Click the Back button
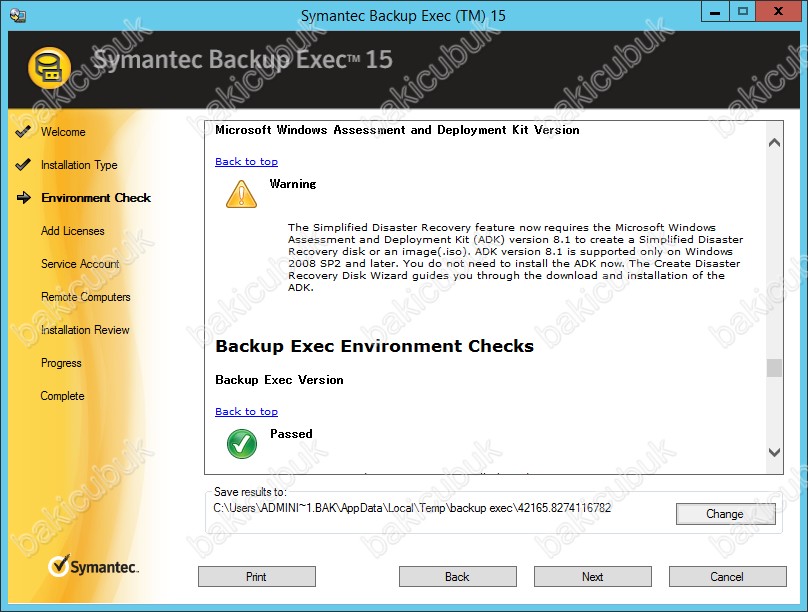808x612 pixels. click(x=458, y=576)
